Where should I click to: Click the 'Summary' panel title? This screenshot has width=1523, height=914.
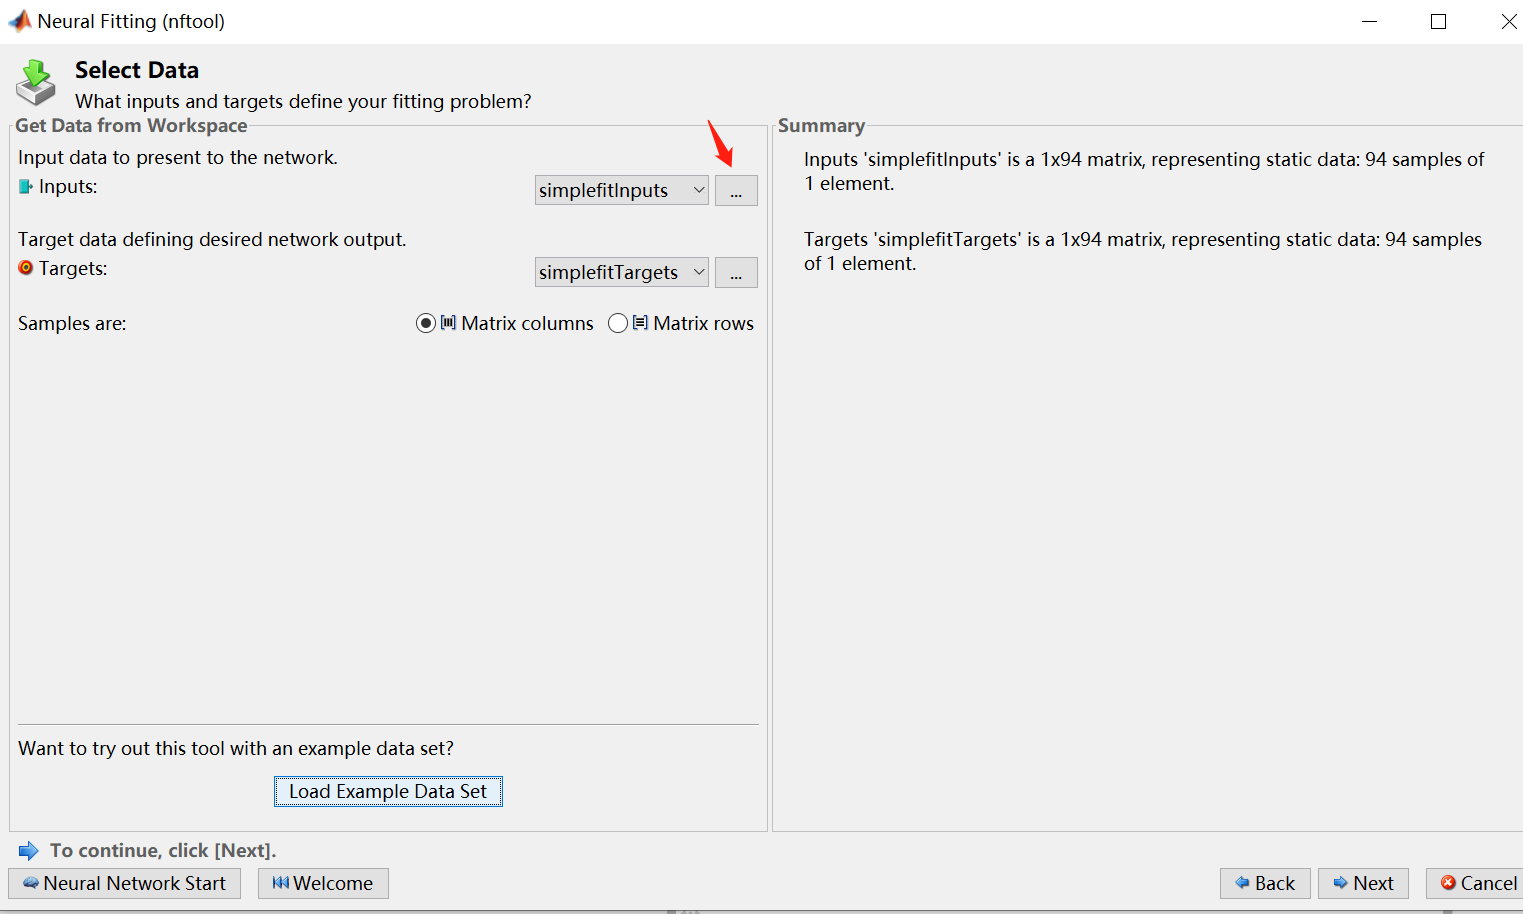point(821,125)
